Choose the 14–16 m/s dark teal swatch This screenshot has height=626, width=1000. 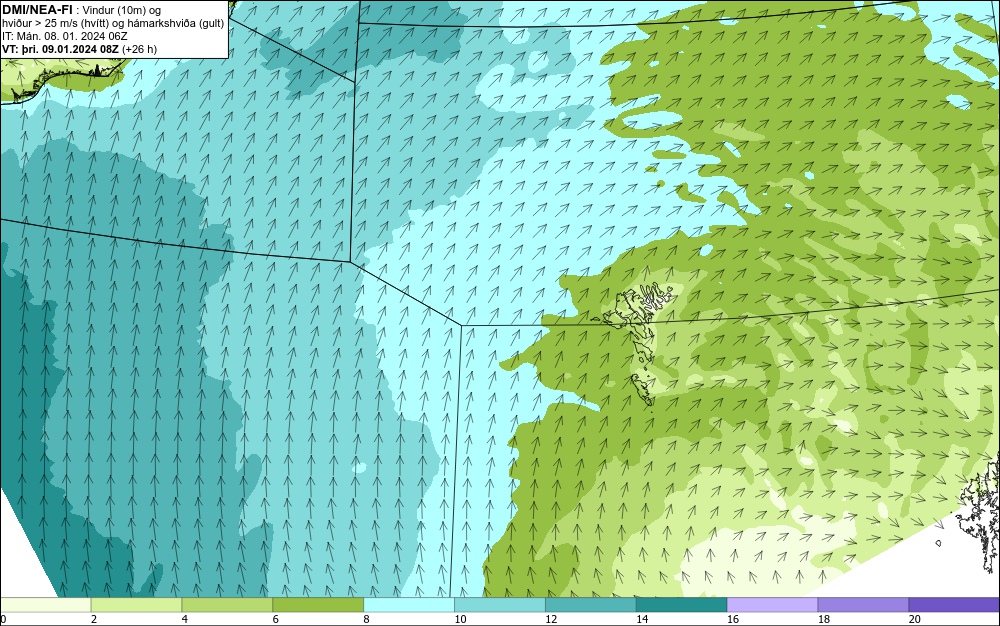[x=682, y=605]
